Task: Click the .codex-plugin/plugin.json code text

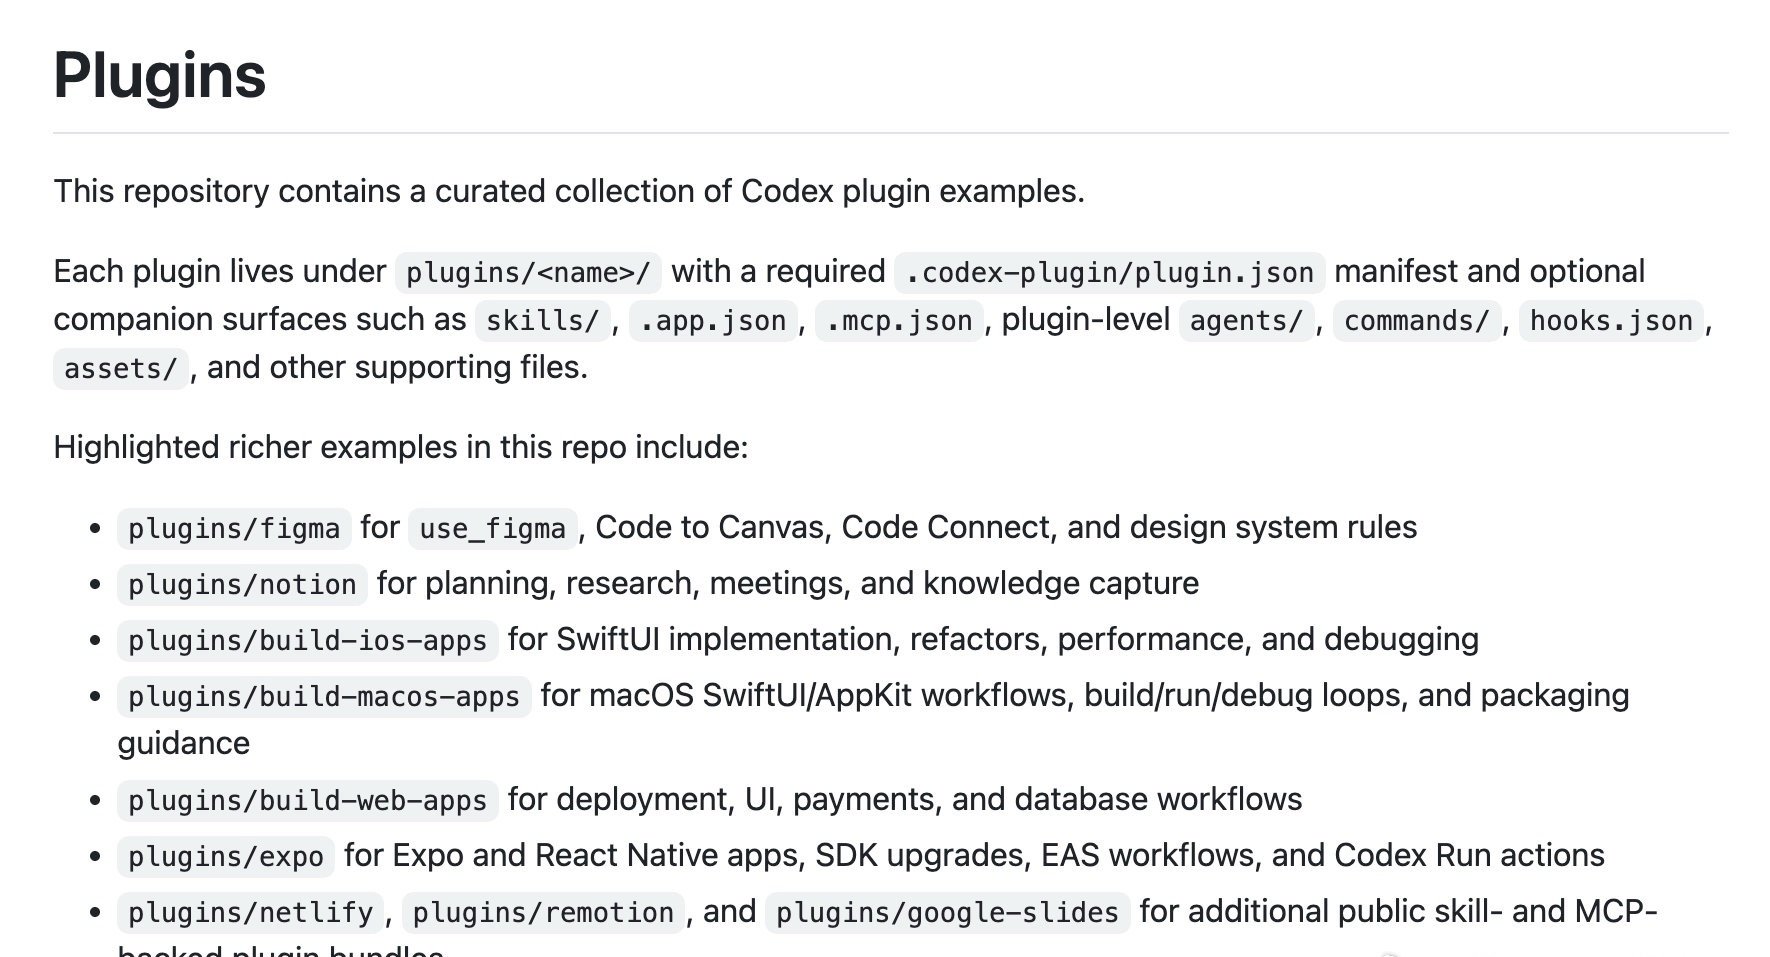Action: (1110, 273)
